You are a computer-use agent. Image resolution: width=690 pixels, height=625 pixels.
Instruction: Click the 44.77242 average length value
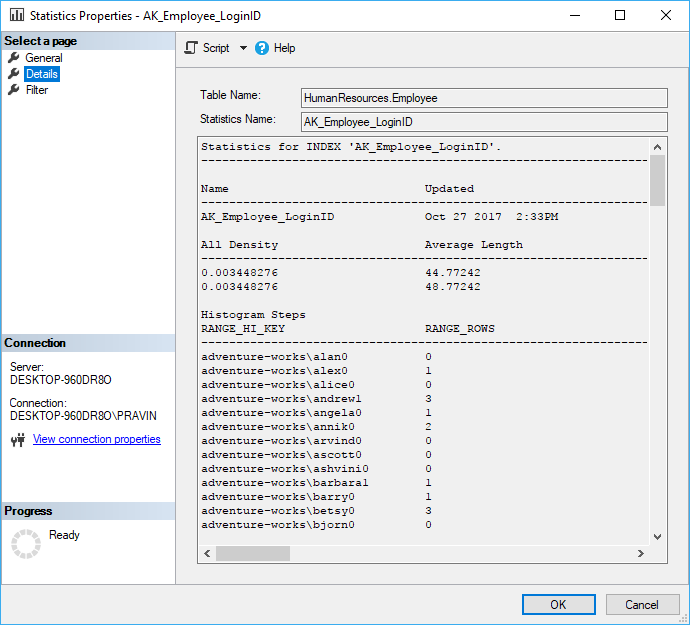point(453,273)
